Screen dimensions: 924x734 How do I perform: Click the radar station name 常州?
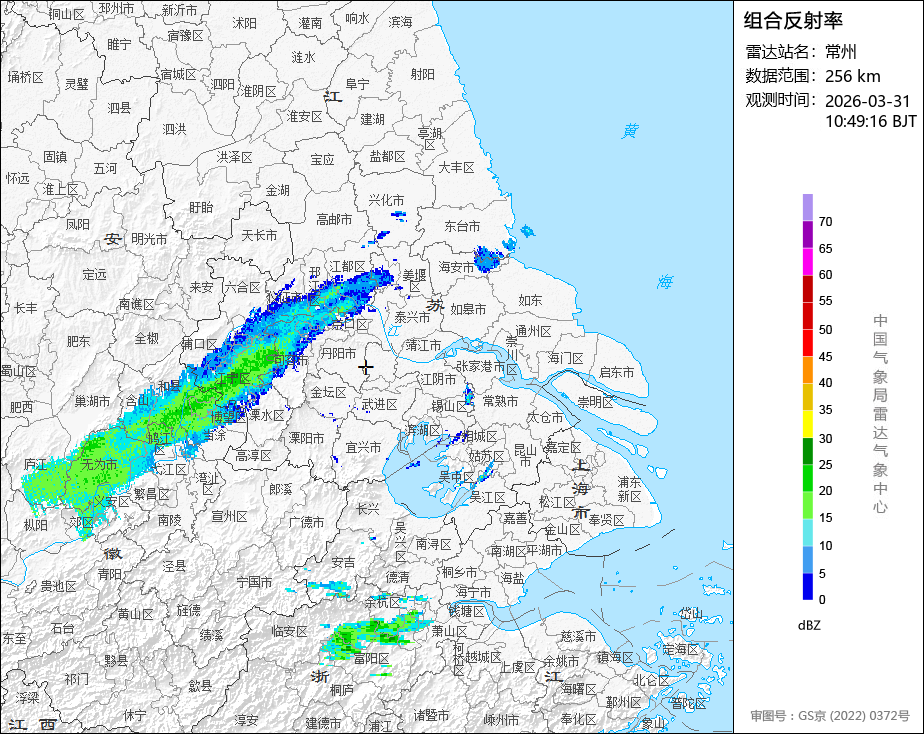840,52
